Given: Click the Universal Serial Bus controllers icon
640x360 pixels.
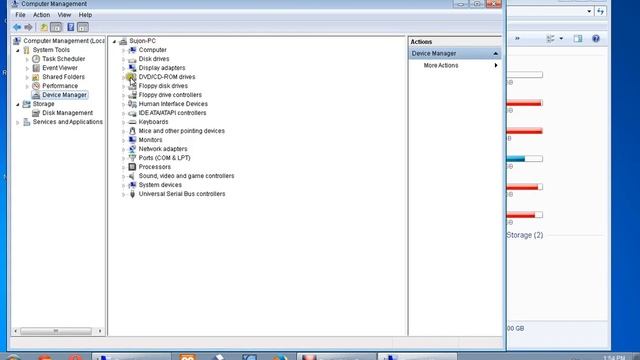Looking at the screenshot, I should coord(132,194).
